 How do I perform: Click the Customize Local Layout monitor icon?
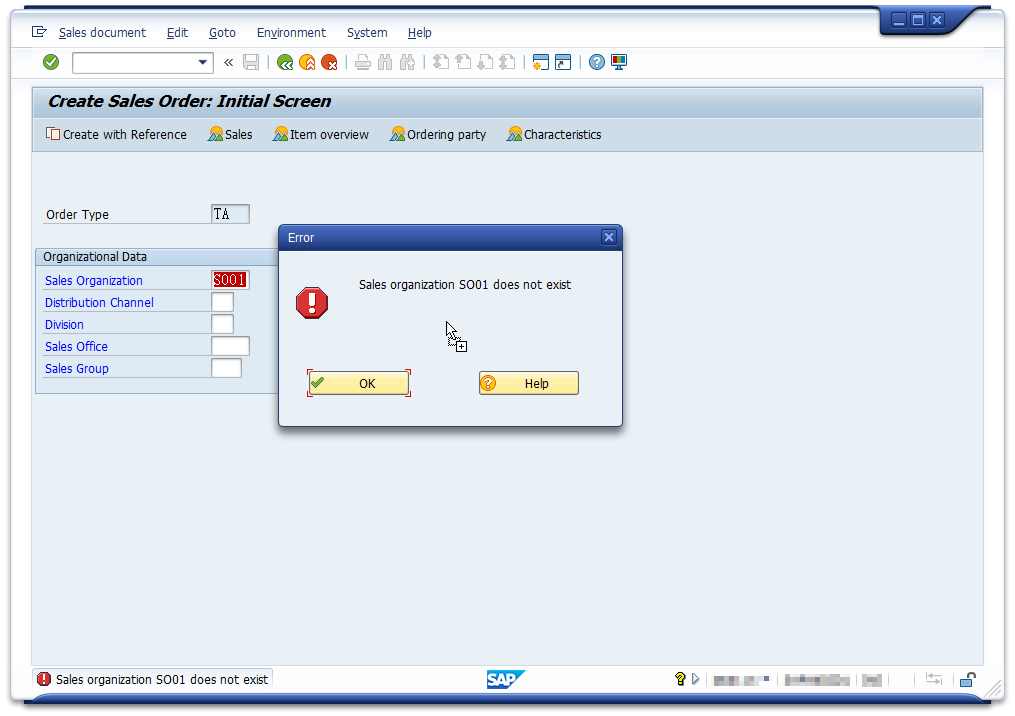click(619, 62)
